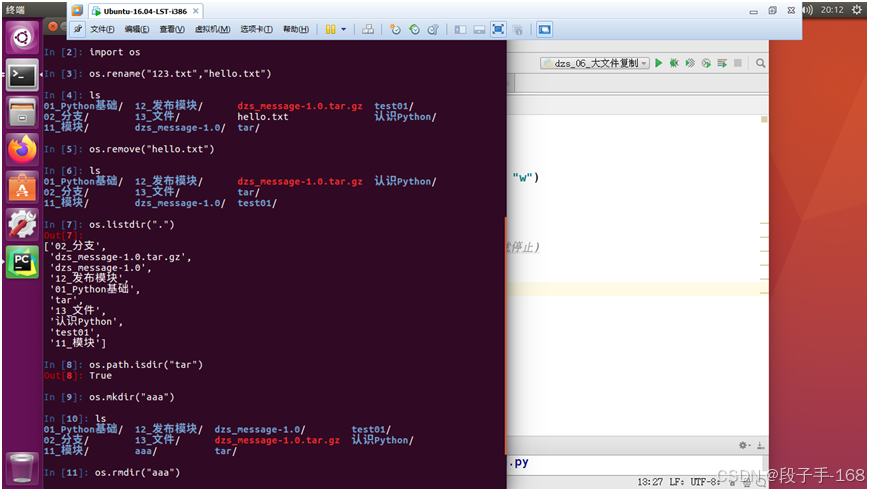Open Ubuntu Software center from launcher
Viewport: 869px width, 491px height.
pyautogui.click(x=22, y=187)
